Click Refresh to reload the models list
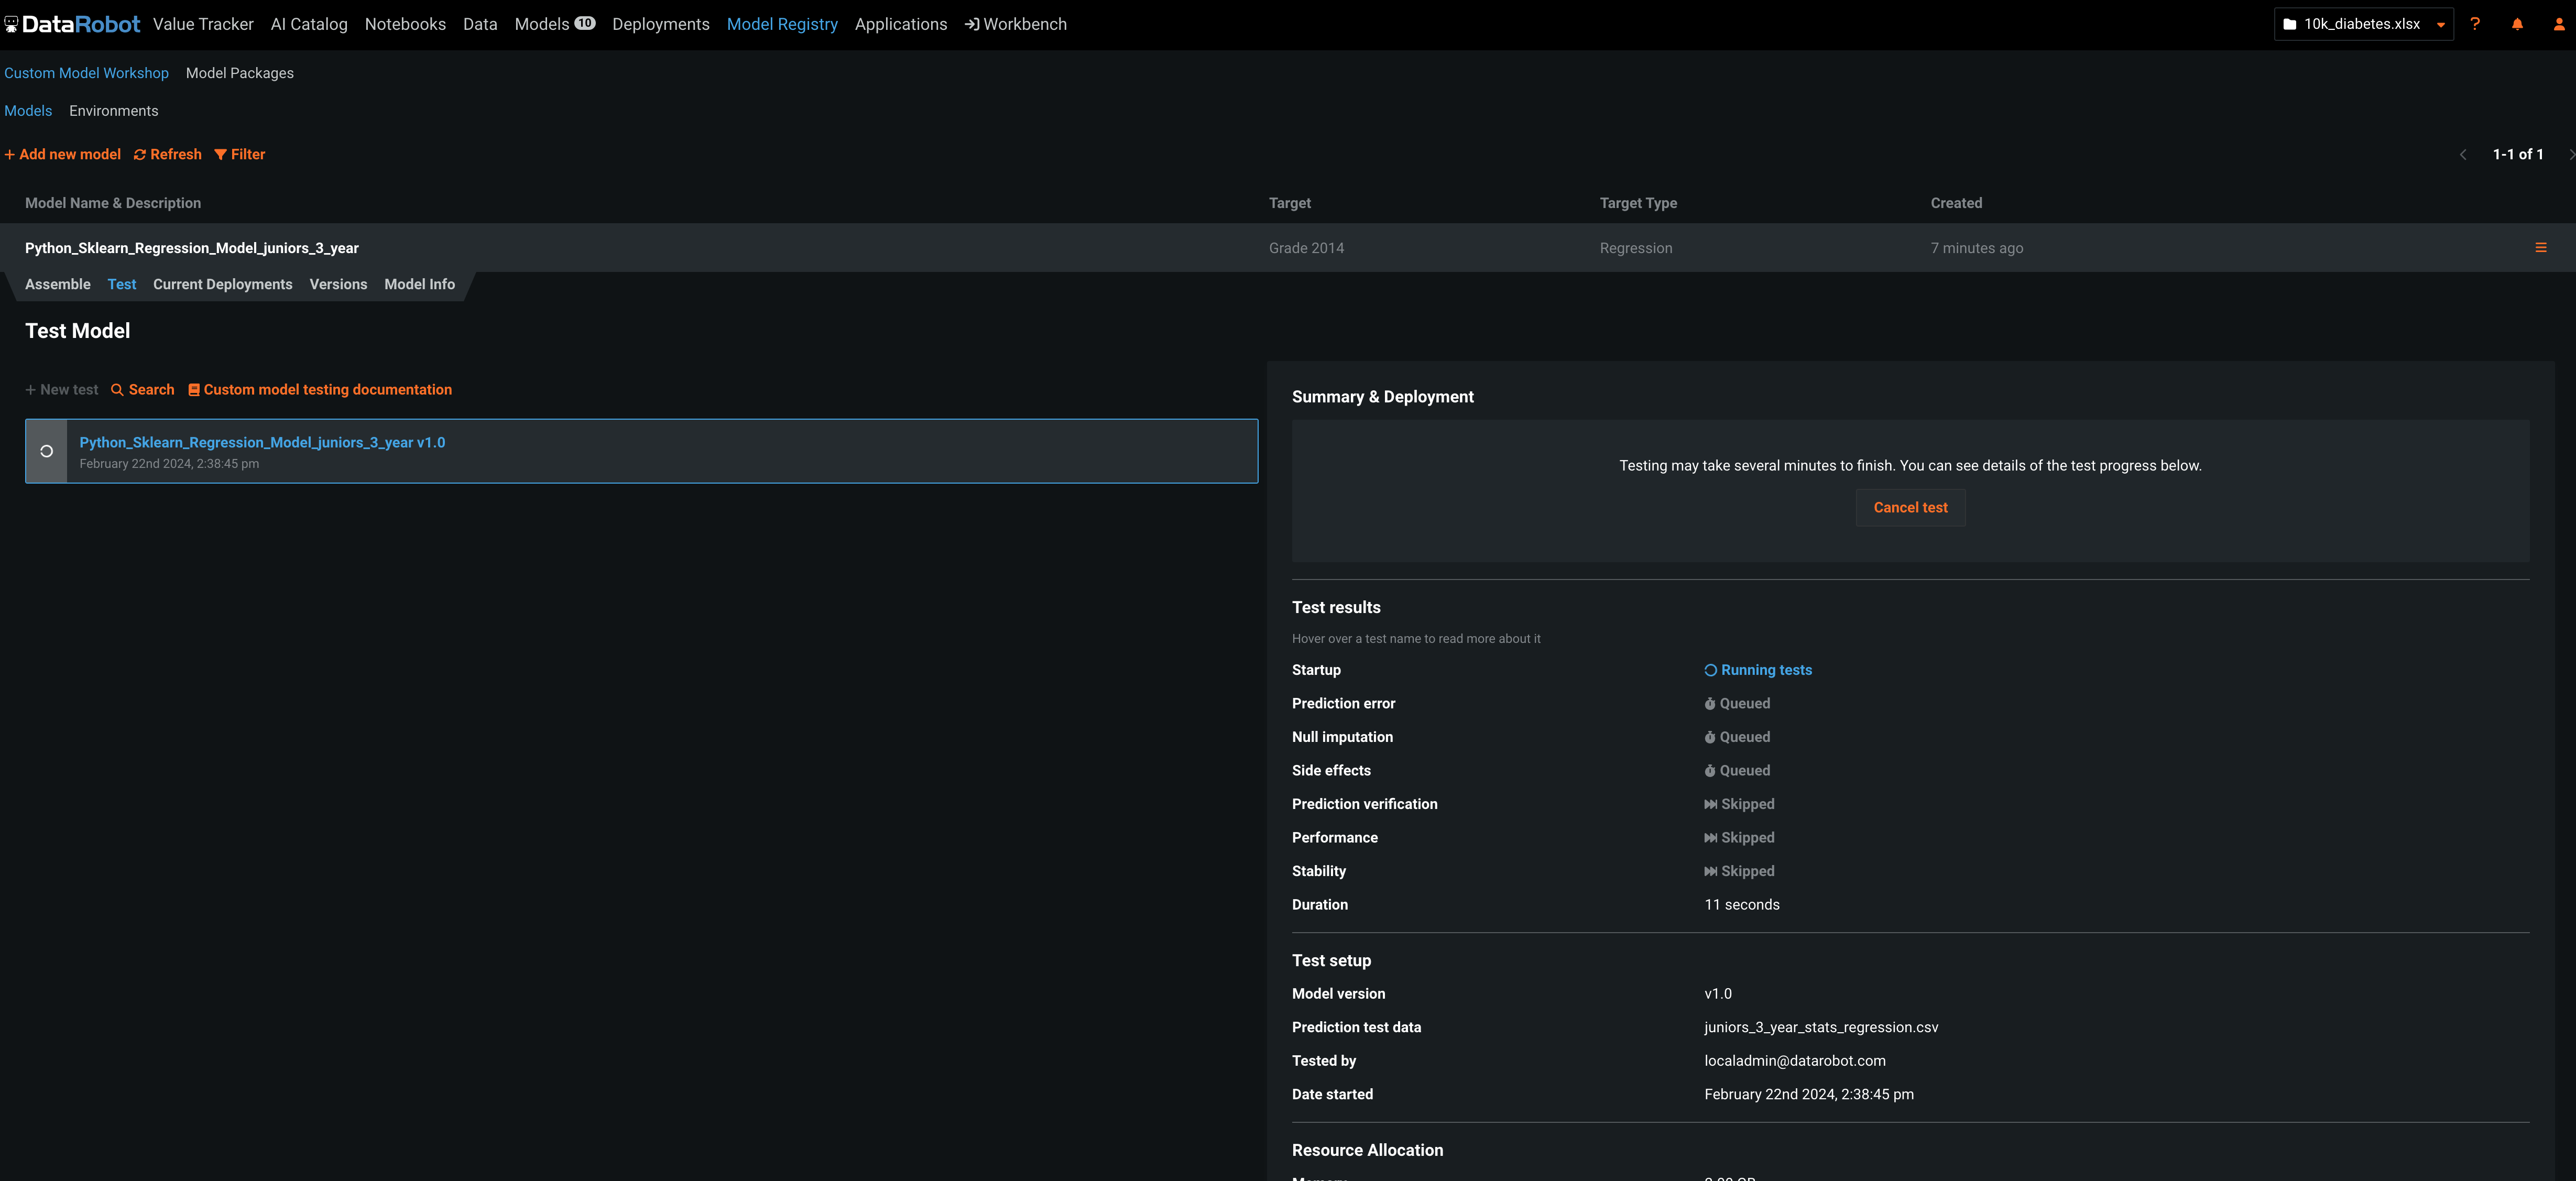Screen dimensions: 2576x1181 (x=168, y=154)
